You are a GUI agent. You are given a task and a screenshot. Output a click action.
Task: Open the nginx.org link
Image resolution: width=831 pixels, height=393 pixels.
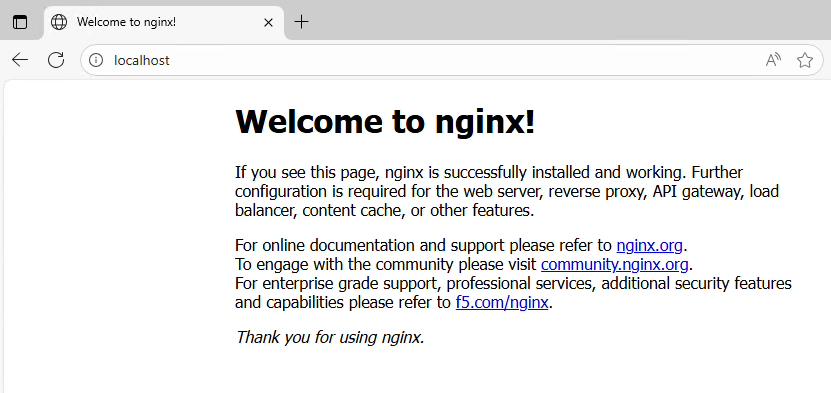pos(649,245)
